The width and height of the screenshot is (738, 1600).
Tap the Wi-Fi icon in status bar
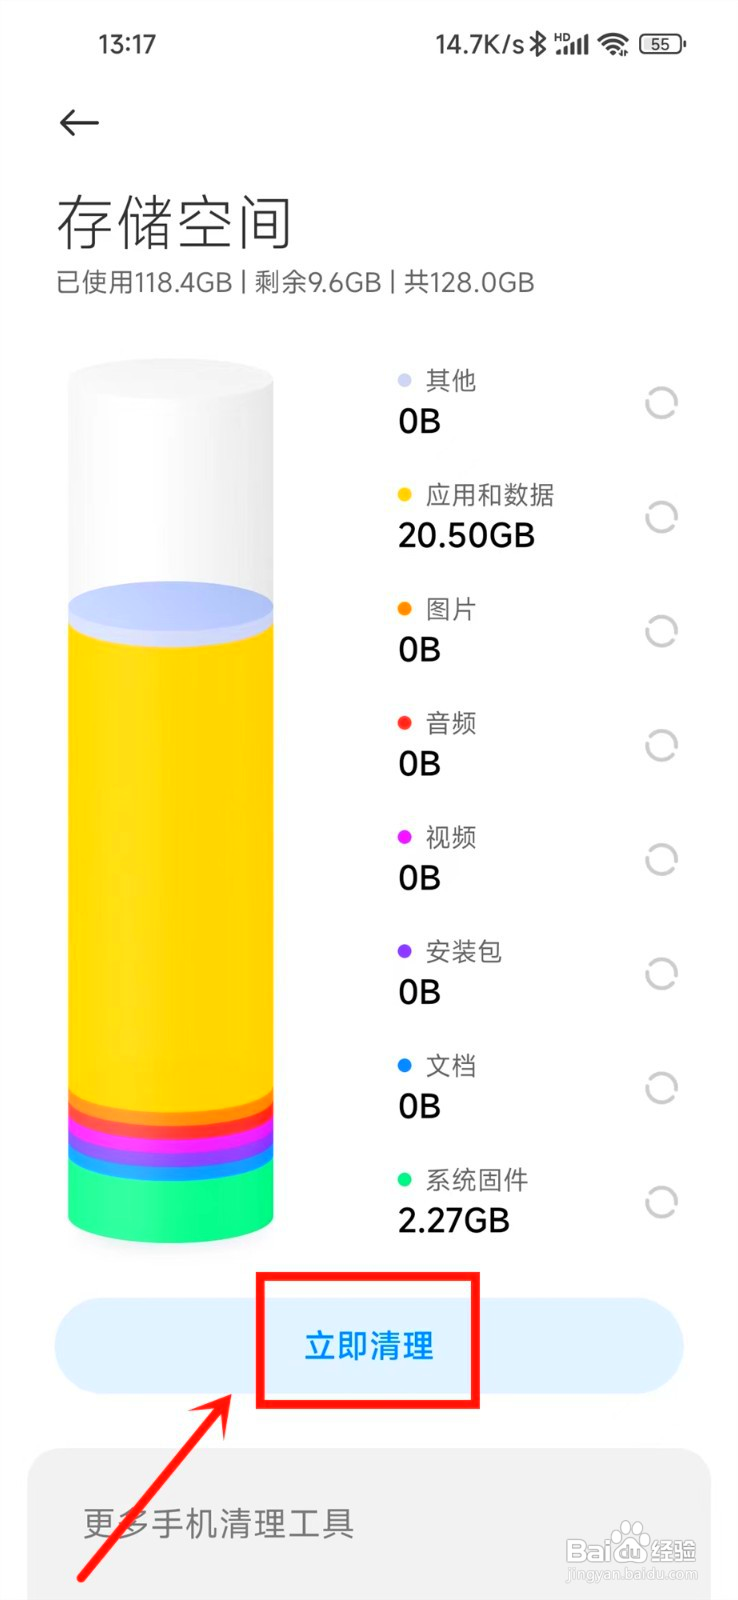tap(613, 44)
